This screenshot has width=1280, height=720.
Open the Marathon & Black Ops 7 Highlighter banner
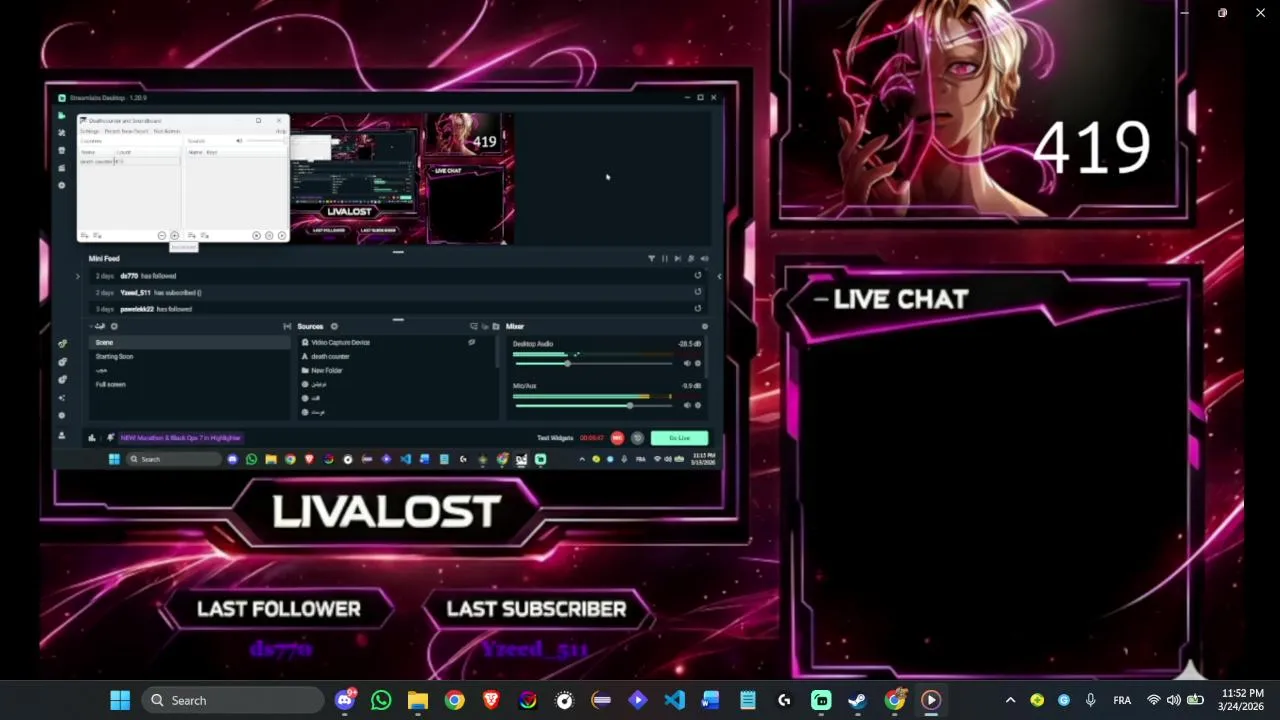point(181,438)
